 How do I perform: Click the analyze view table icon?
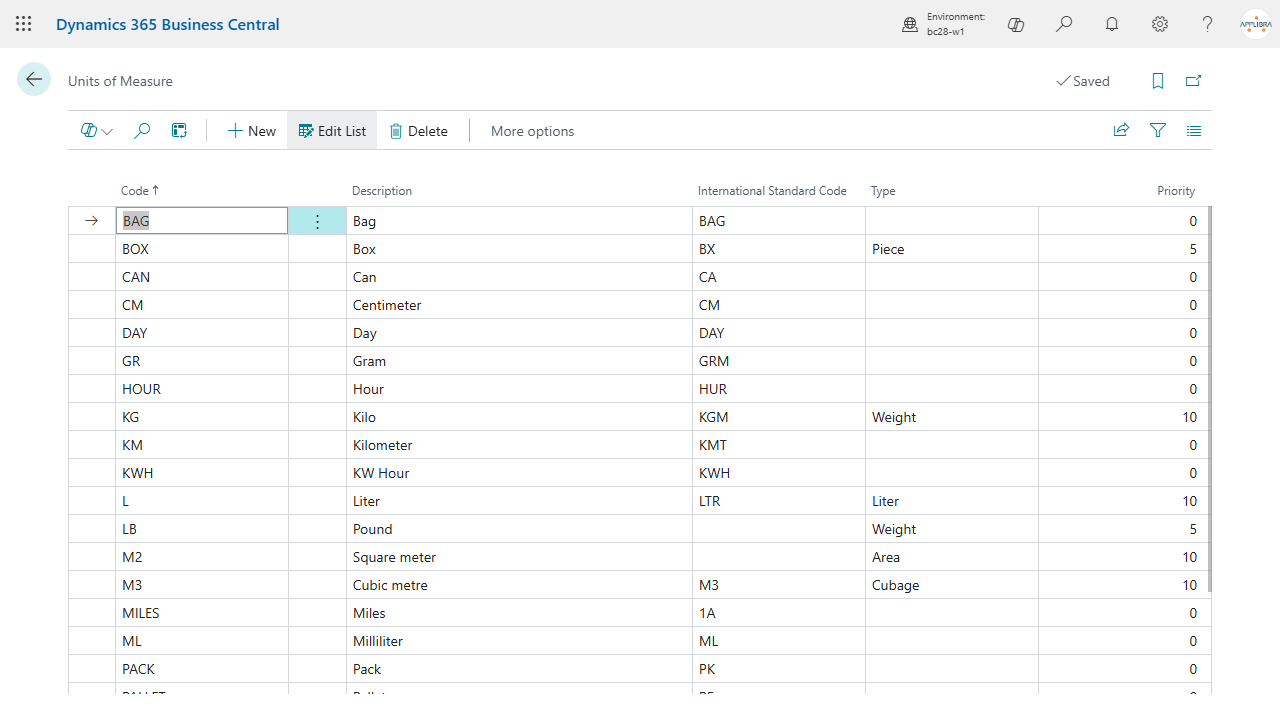pyautogui.click(x=179, y=131)
